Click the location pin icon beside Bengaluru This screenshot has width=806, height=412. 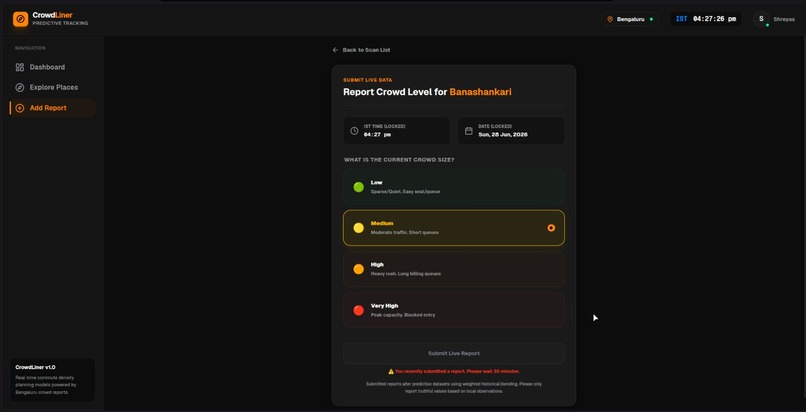(x=610, y=19)
